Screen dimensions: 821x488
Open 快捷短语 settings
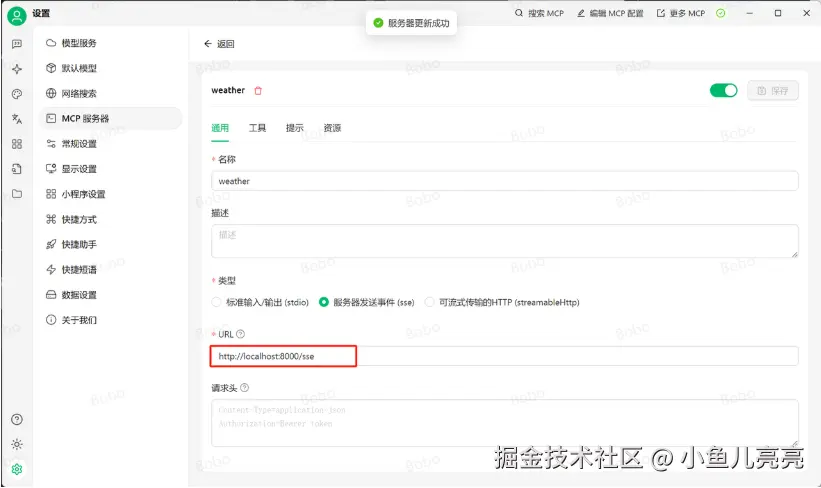click(x=110, y=270)
